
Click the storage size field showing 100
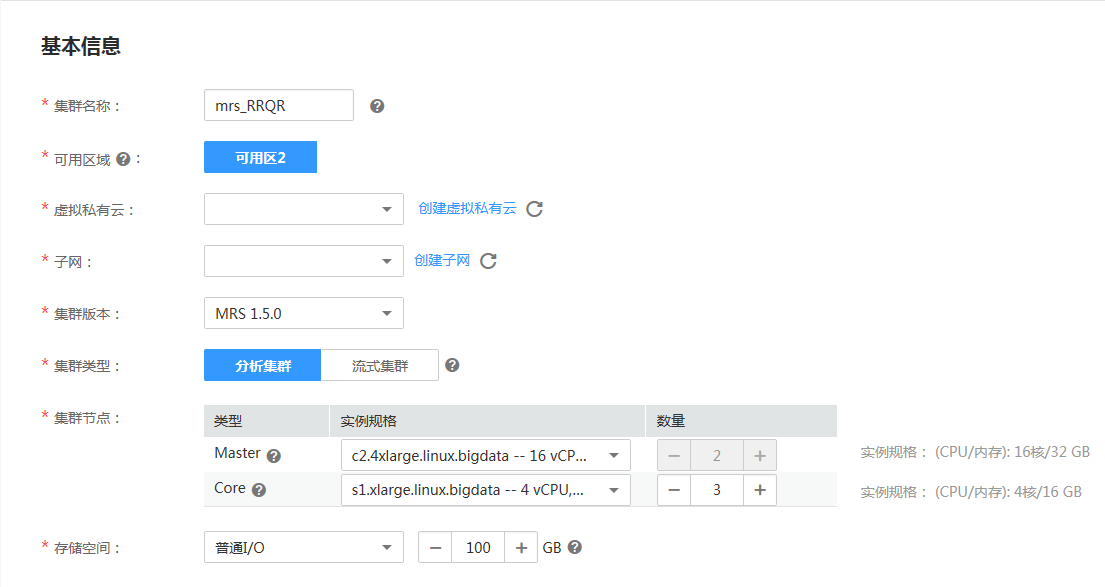pyautogui.click(x=479, y=547)
